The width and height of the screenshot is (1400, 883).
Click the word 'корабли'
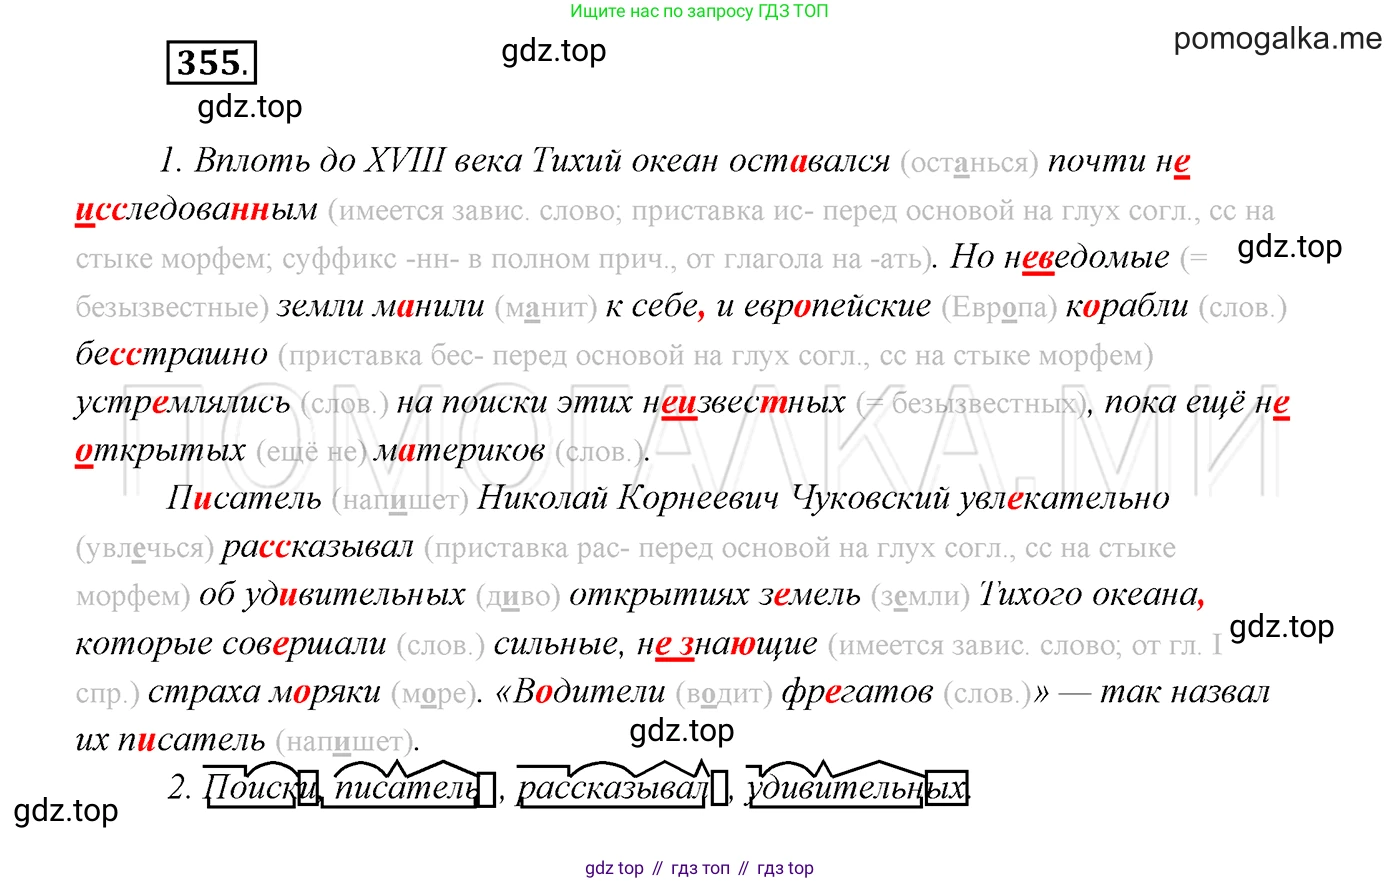pos(1127,305)
